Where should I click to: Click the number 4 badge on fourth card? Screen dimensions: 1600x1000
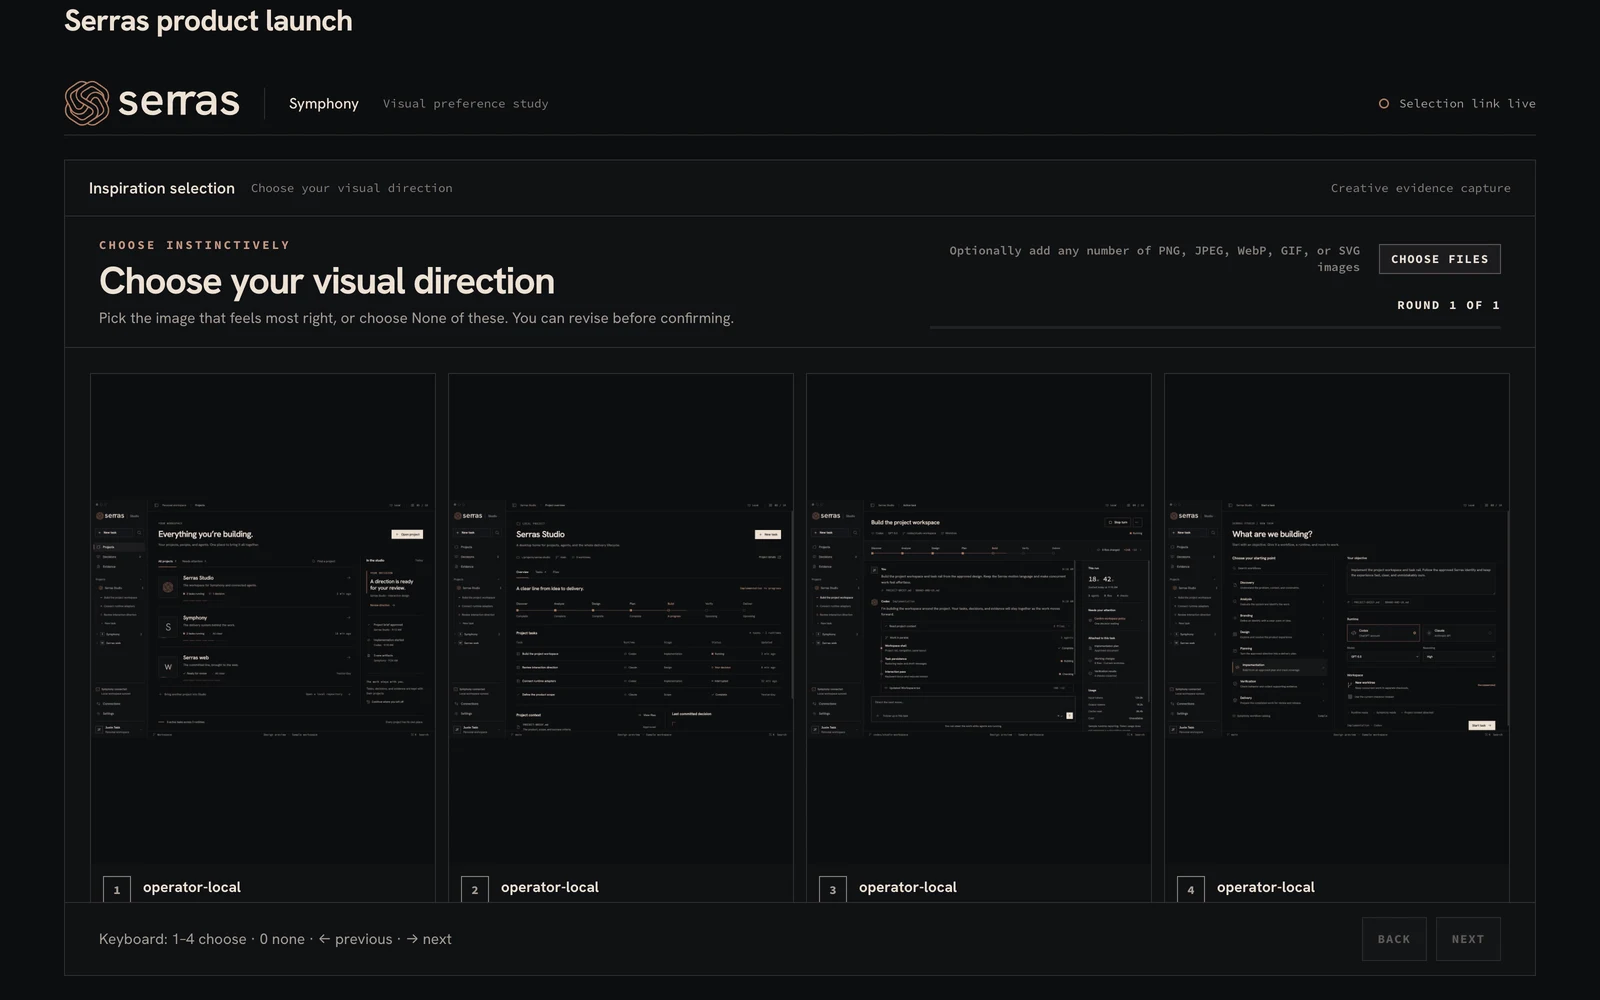[x=1191, y=889]
